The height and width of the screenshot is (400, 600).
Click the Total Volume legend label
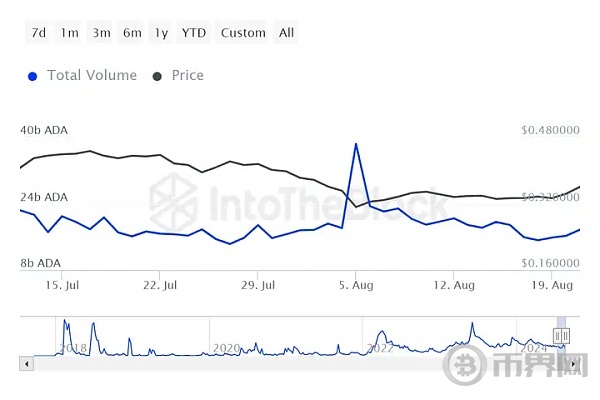(90, 76)
